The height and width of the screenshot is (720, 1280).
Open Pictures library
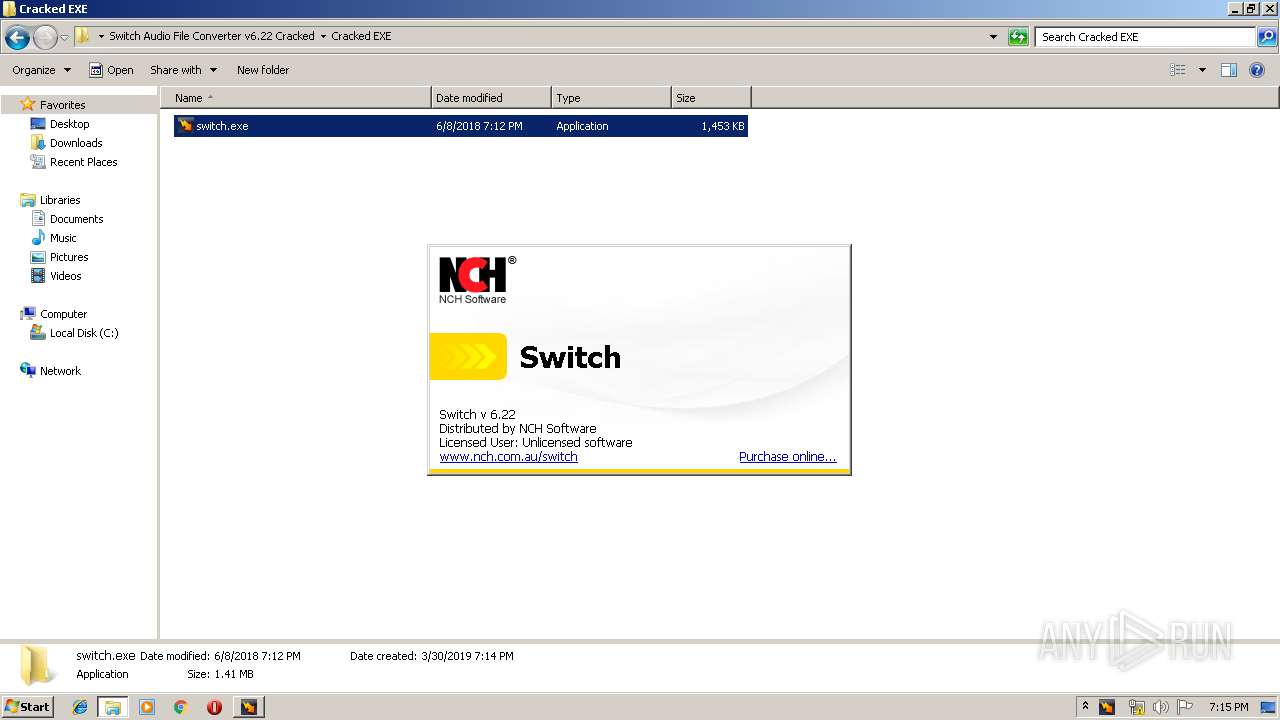pyautogui.click(x=69, y=257)
